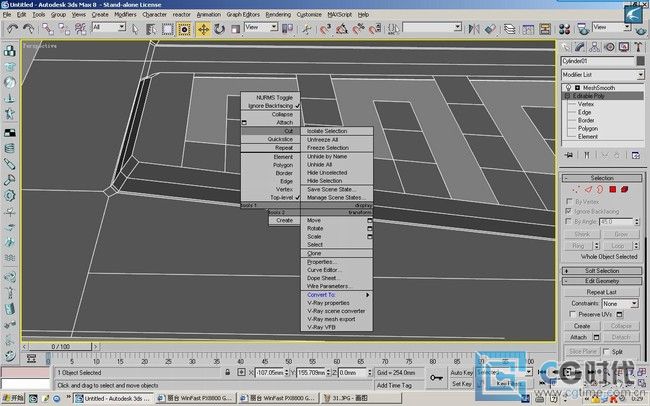Click the Align tool icon
The image size is (650, 406).
pos(490,29)
